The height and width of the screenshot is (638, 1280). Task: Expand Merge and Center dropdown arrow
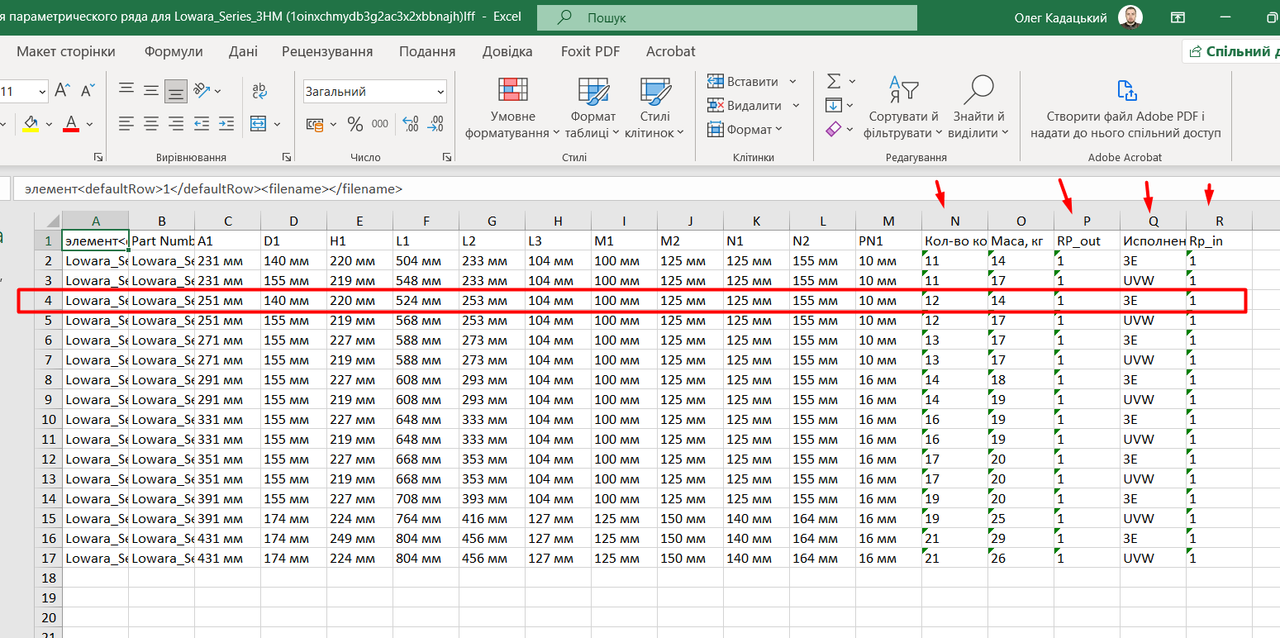point(277,125)
